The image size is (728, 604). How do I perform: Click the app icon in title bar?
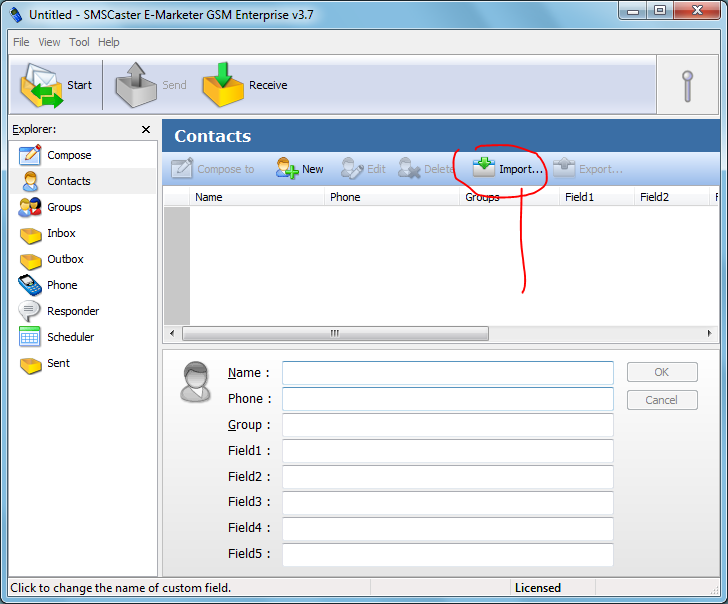click(16, 15)
